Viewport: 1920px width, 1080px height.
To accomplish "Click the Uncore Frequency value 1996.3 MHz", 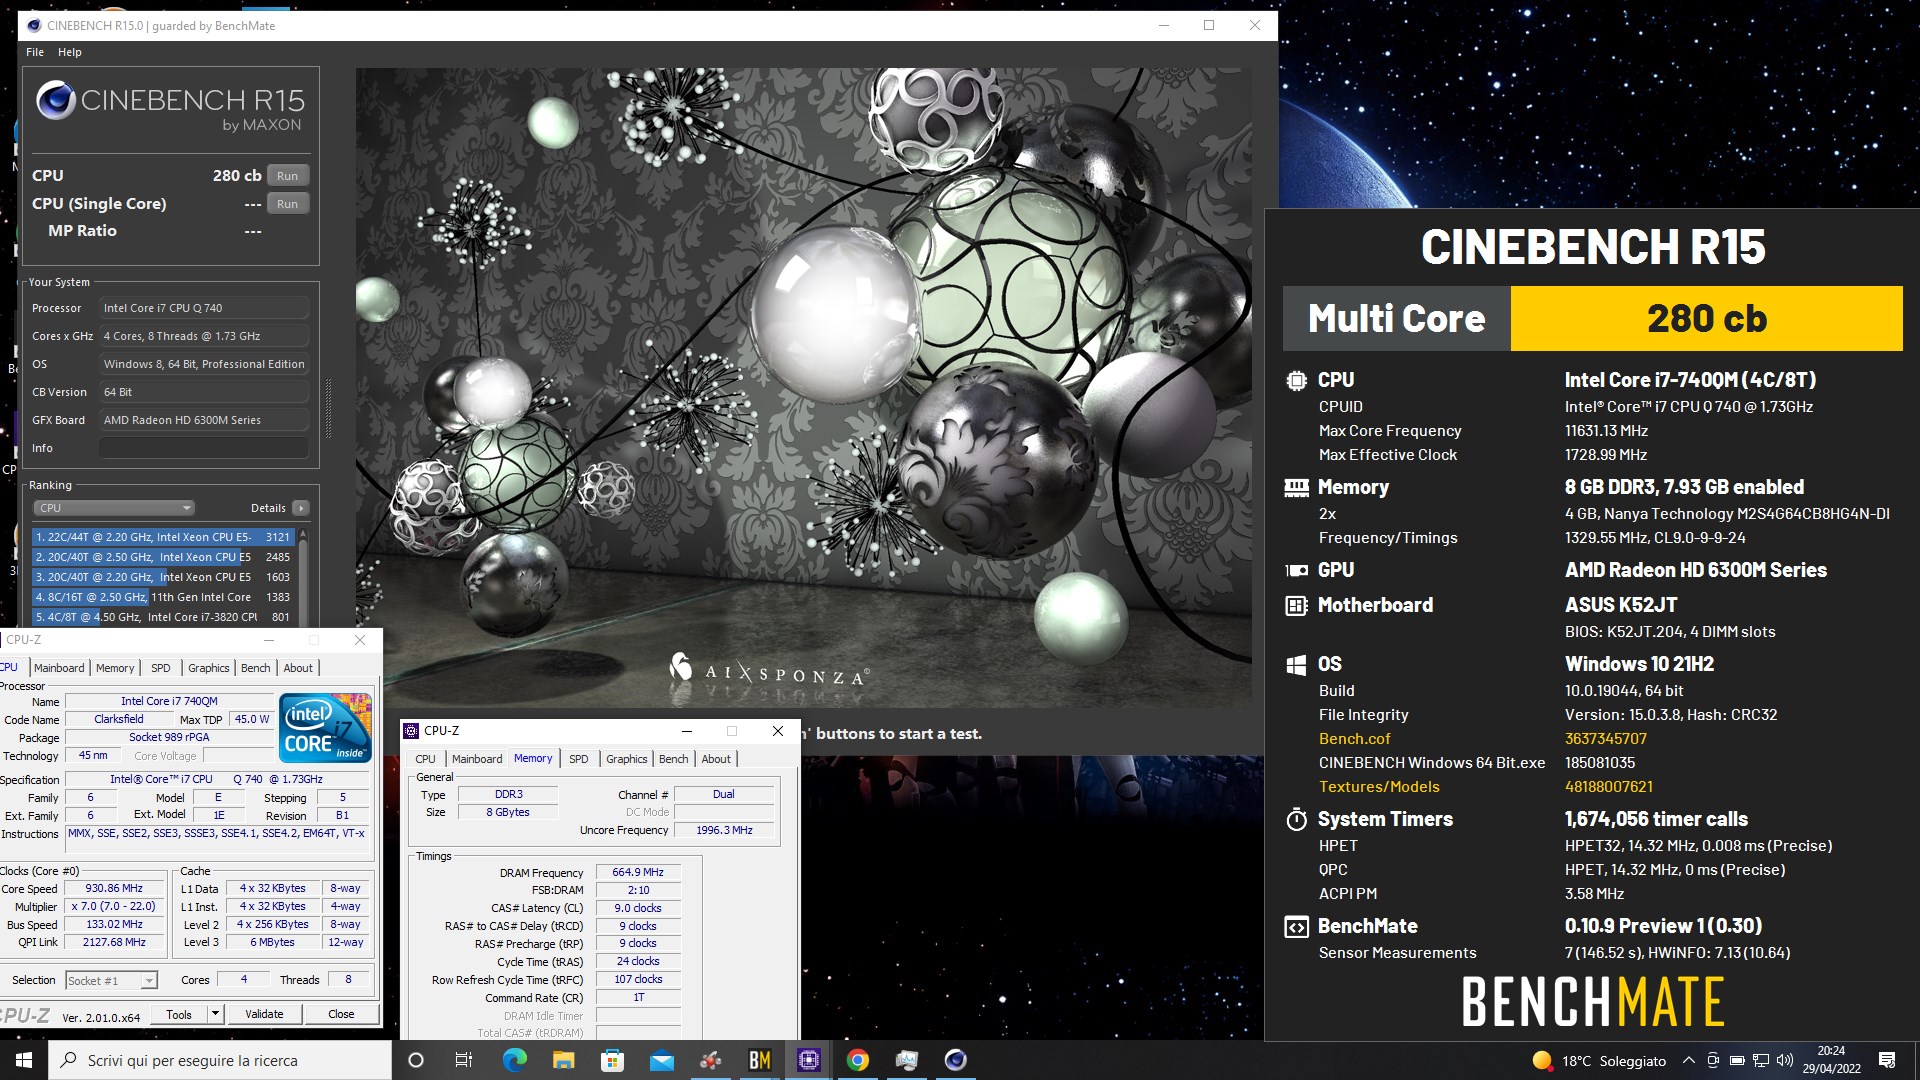I will tap(724, 830).
